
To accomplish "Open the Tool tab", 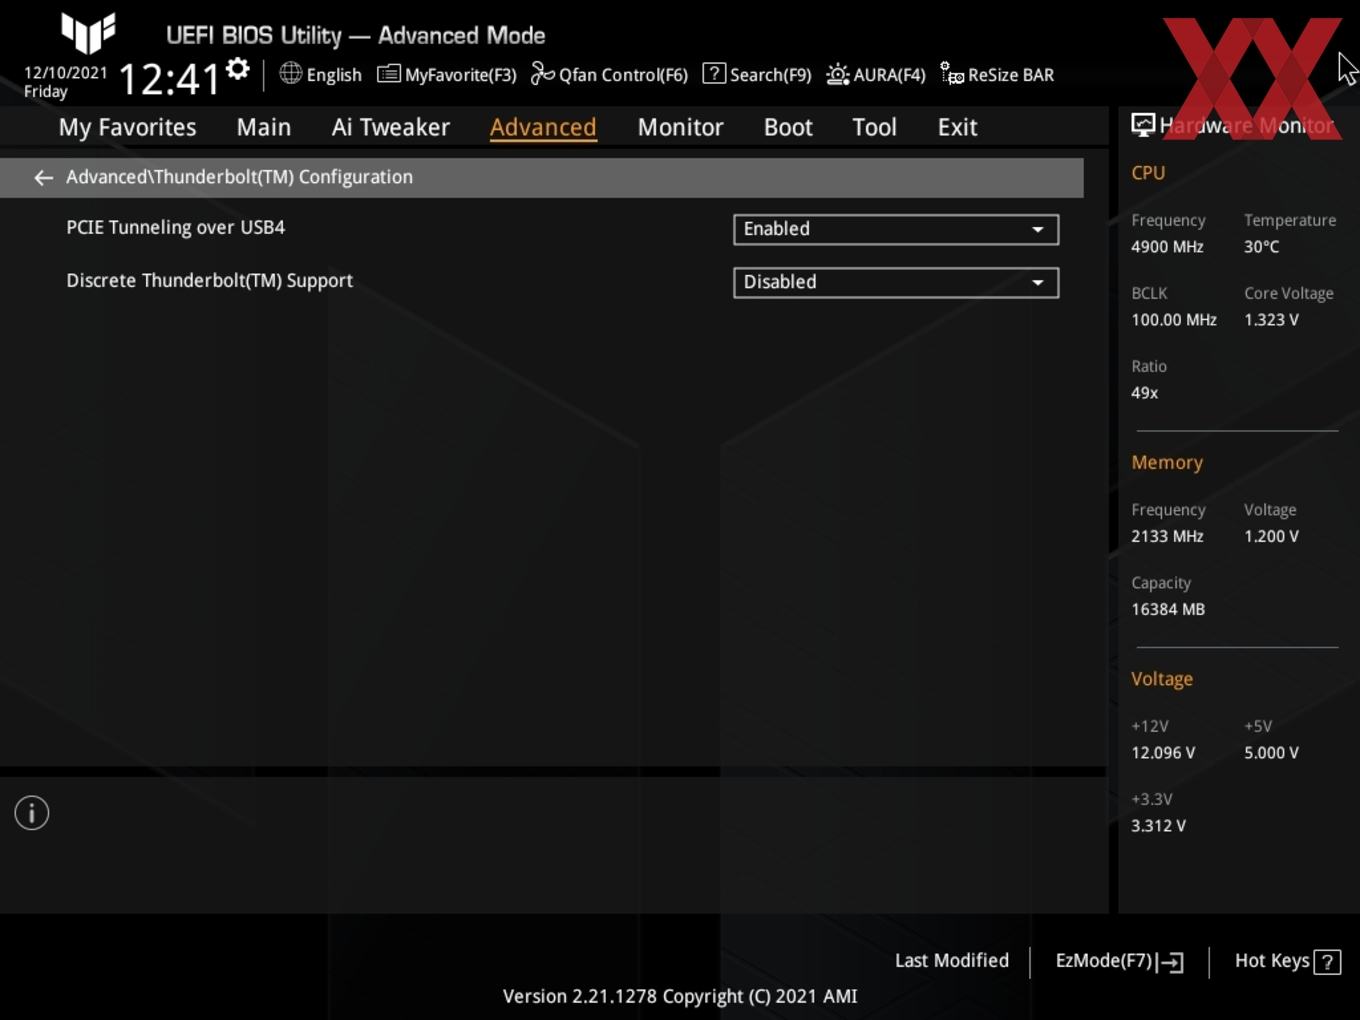I will click(x=874, y=127).
